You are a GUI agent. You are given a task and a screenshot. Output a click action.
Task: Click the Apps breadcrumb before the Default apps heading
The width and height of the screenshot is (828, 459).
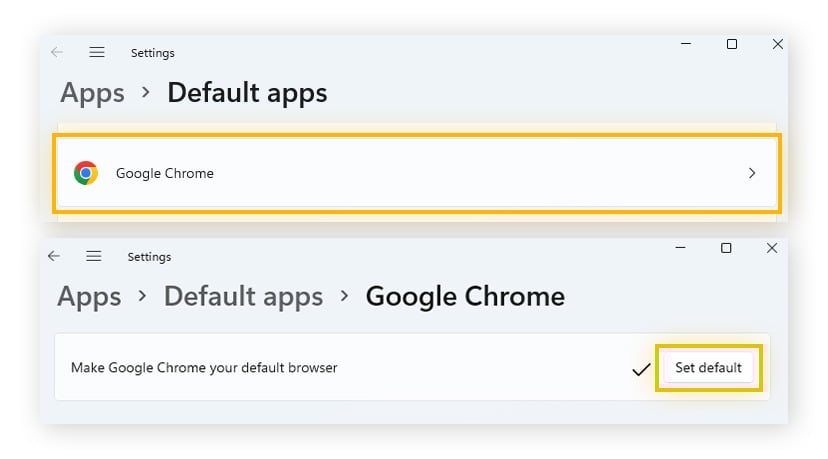point(92,93)
